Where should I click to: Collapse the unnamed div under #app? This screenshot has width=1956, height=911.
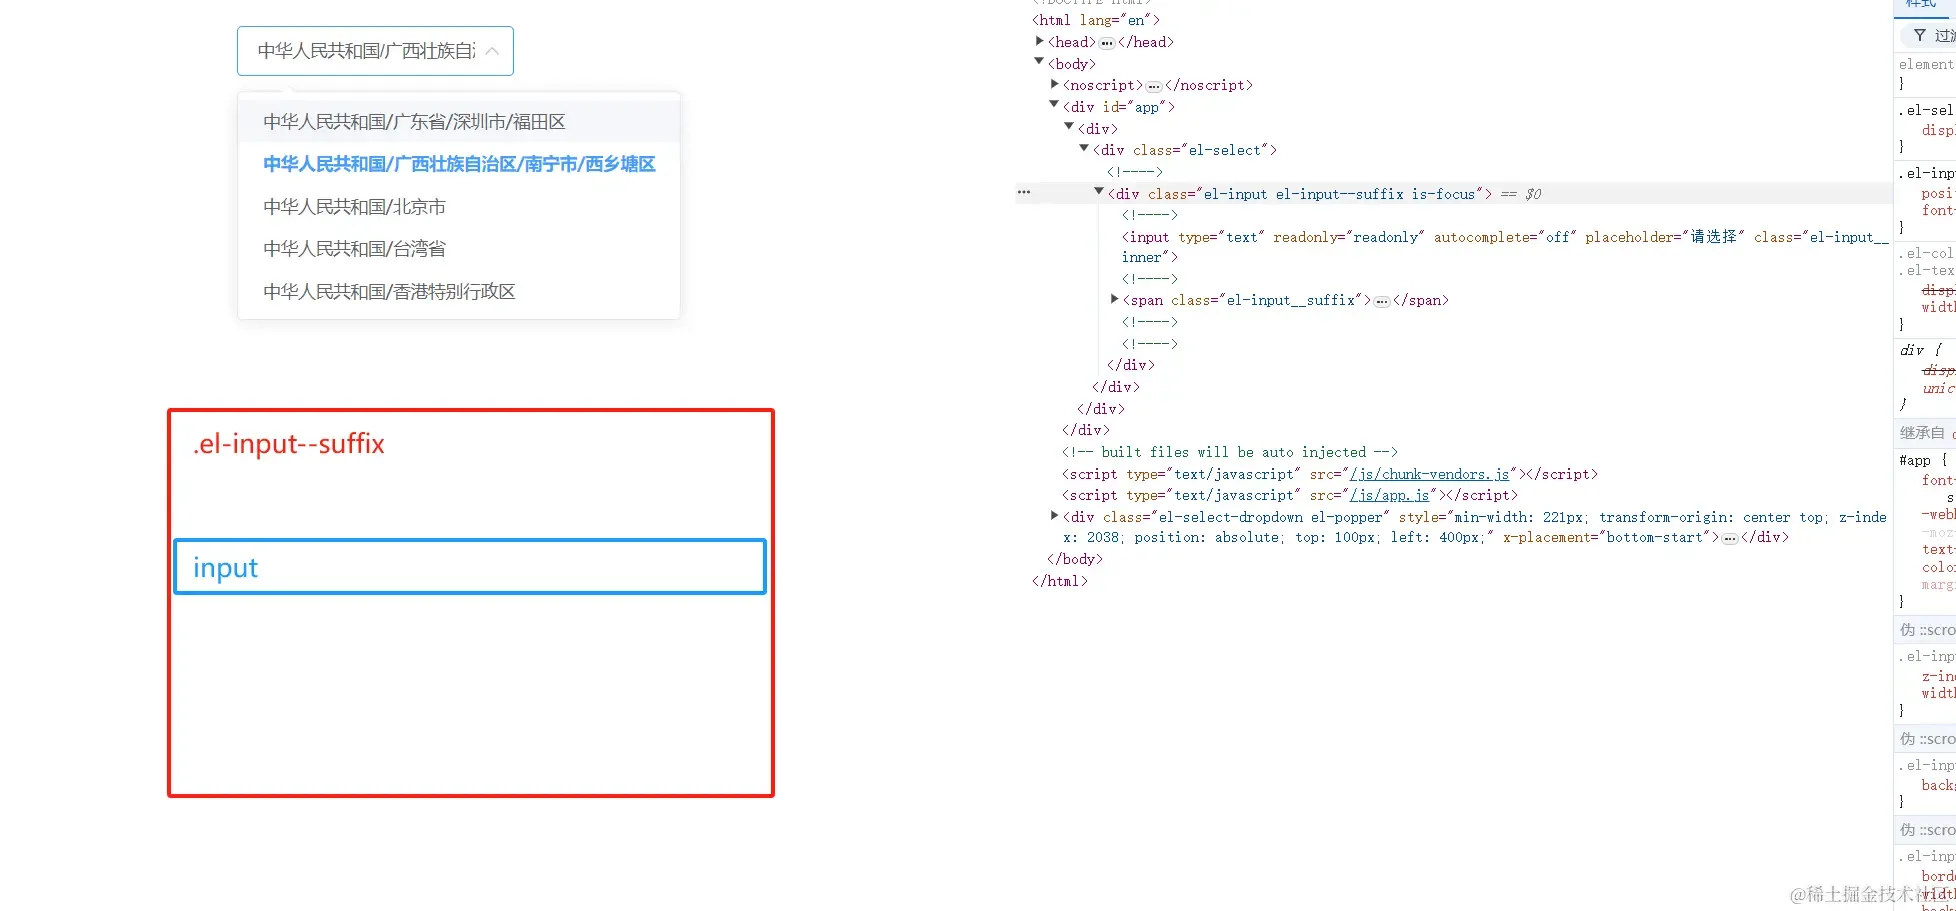point(1069,127)
